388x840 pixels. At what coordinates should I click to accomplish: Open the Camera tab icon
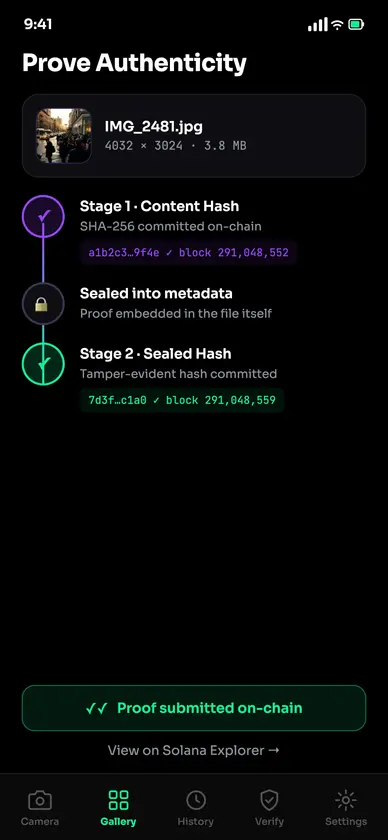click(x=40, y=800)
